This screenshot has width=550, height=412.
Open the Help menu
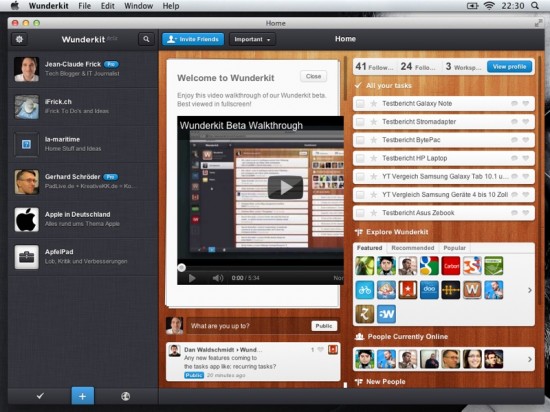coord(171,6)
